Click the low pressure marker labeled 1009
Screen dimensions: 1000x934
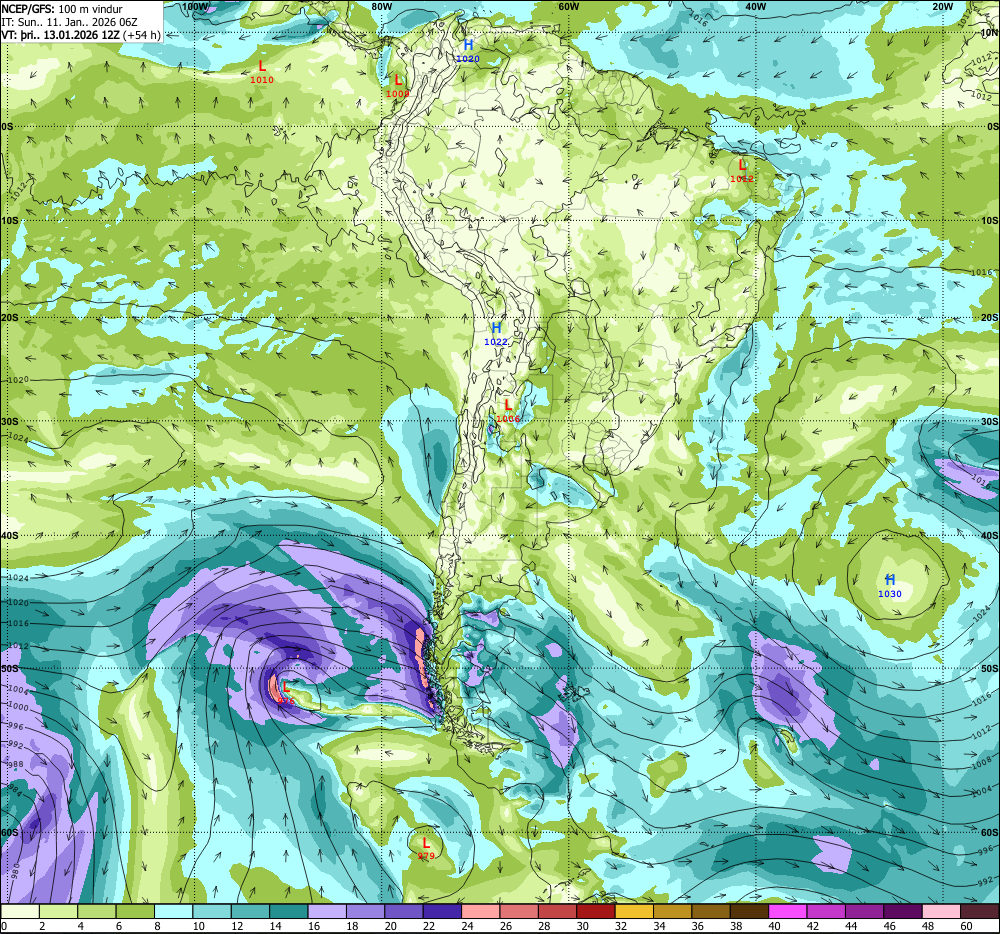click(398, 86)
